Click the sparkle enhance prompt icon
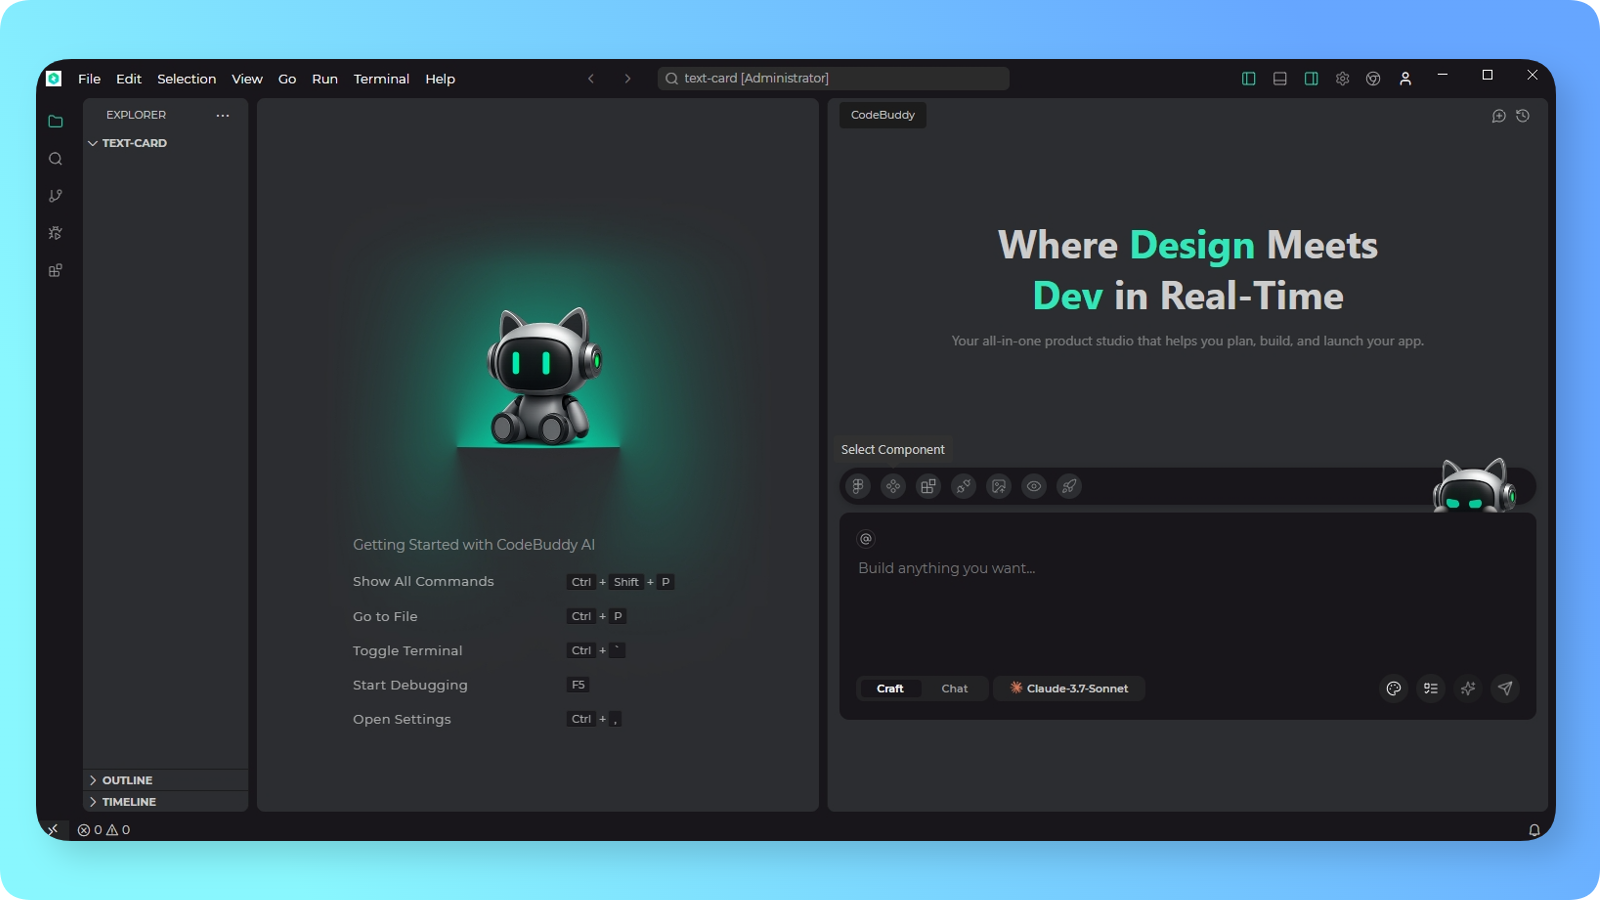 1468,688
